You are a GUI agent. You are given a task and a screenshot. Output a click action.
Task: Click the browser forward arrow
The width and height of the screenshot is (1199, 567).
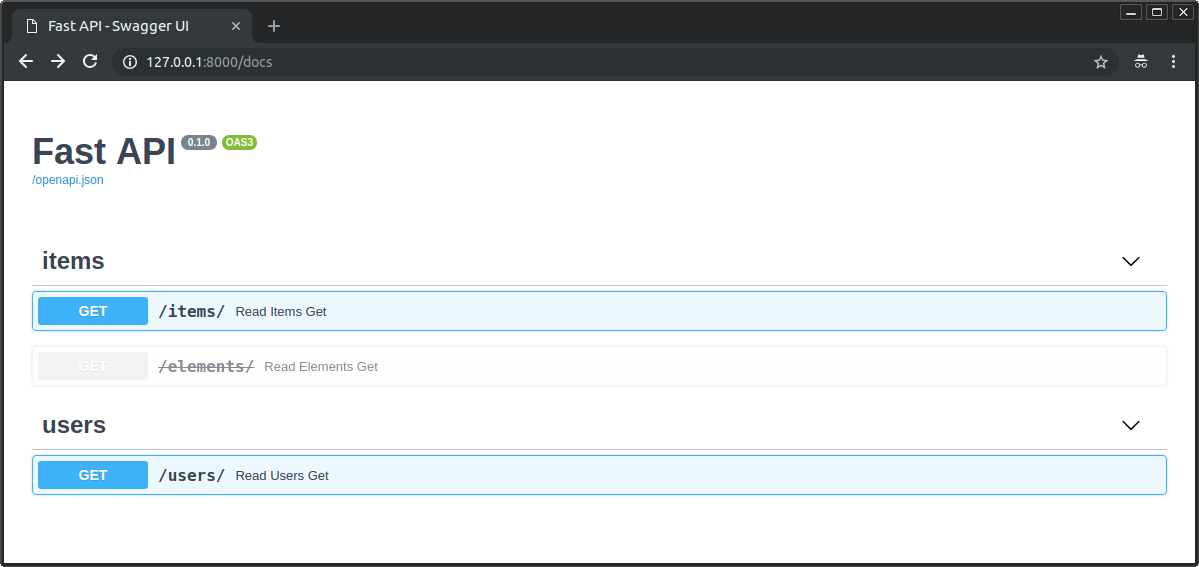coord(58,62)
